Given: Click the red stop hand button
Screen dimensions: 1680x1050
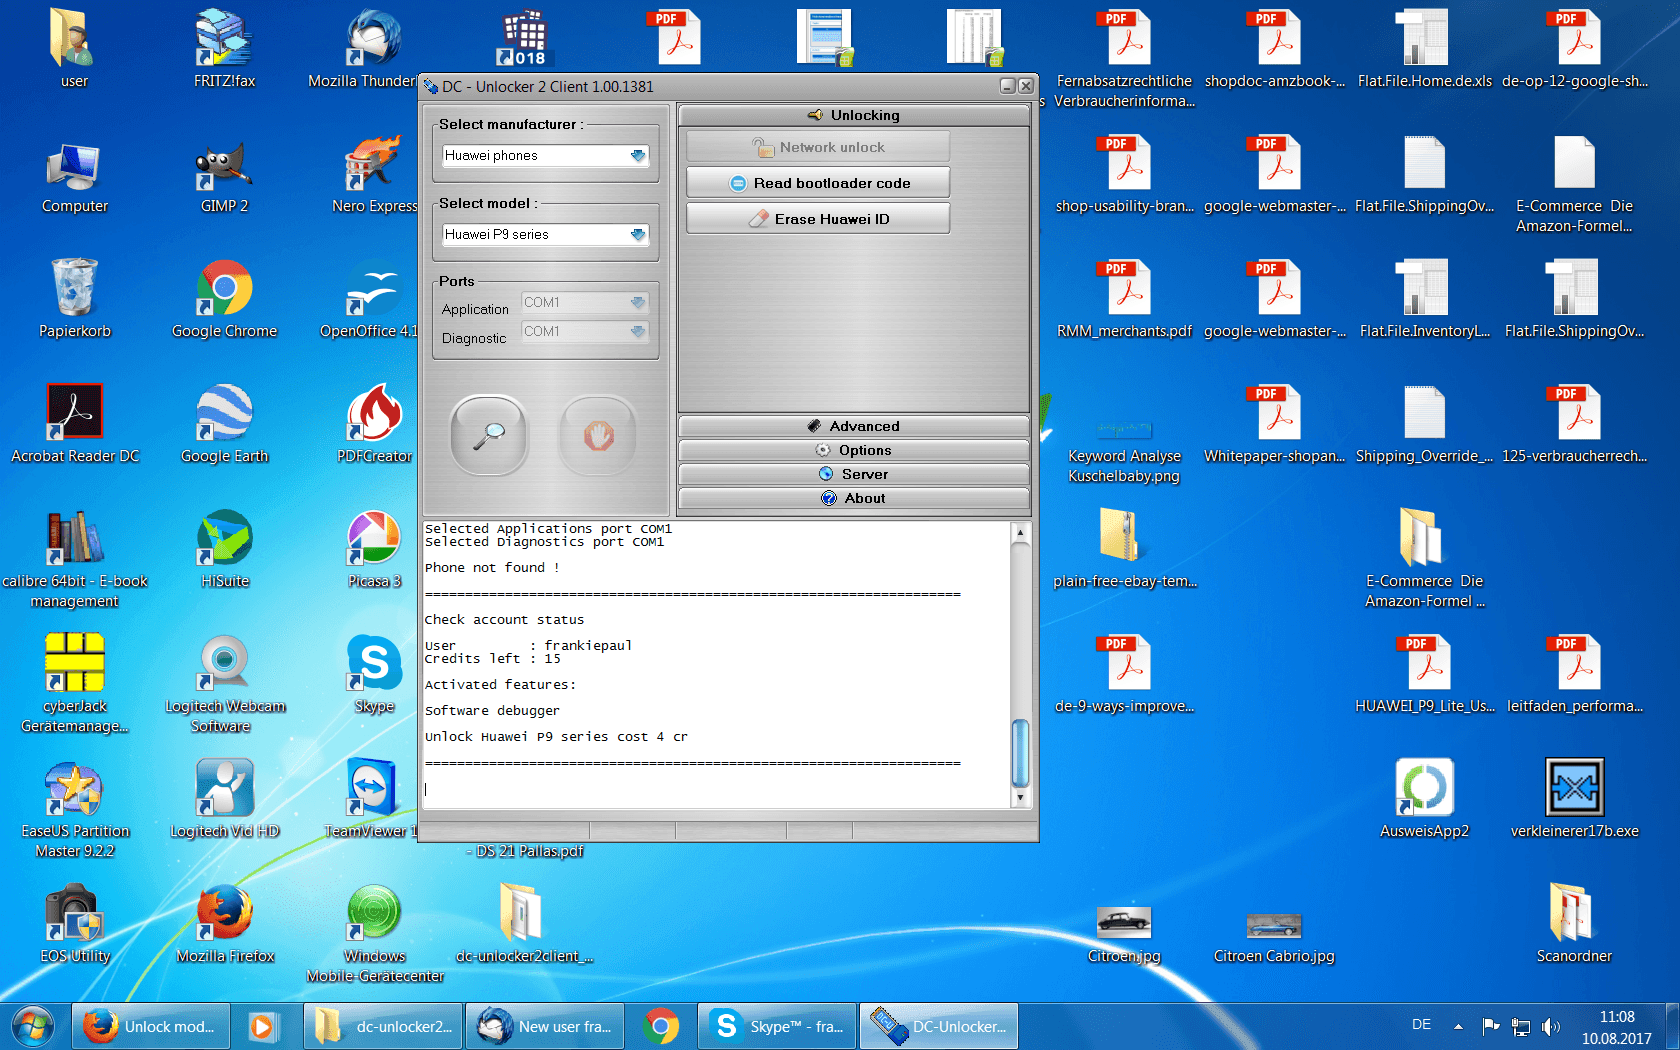Looking at the screenshot, I should 598,436.
